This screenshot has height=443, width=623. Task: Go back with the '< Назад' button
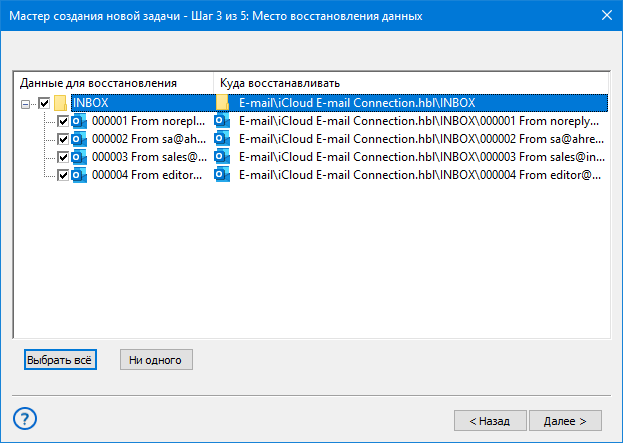coord(490,421)
